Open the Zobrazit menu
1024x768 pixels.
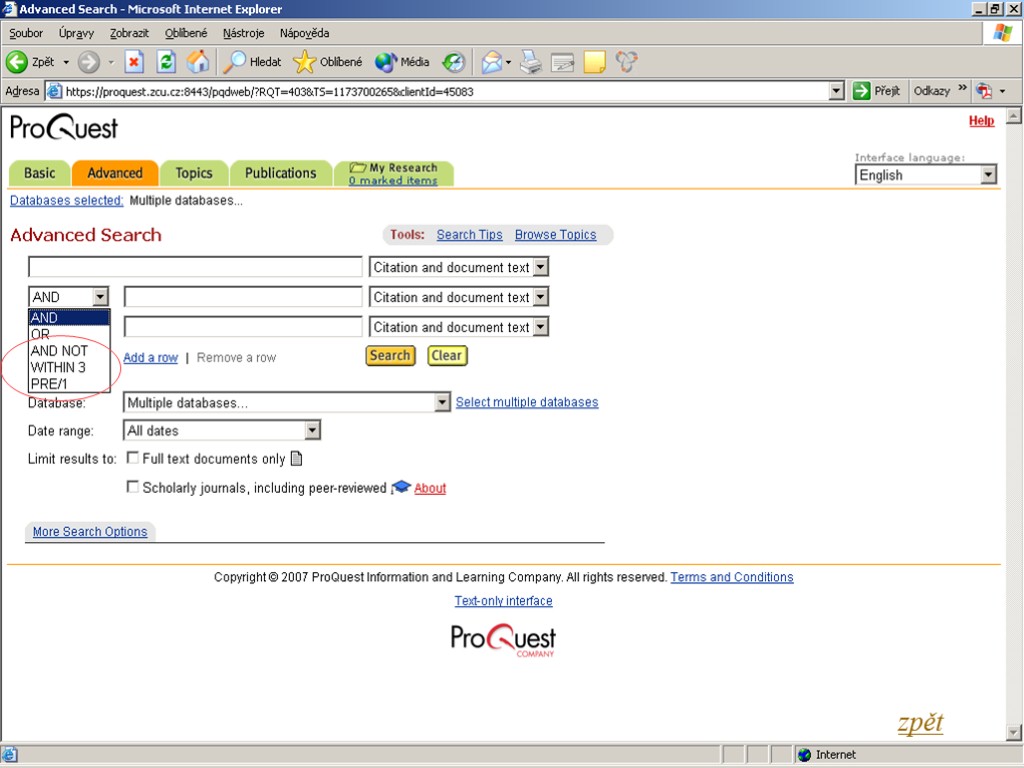pos(129,33)
